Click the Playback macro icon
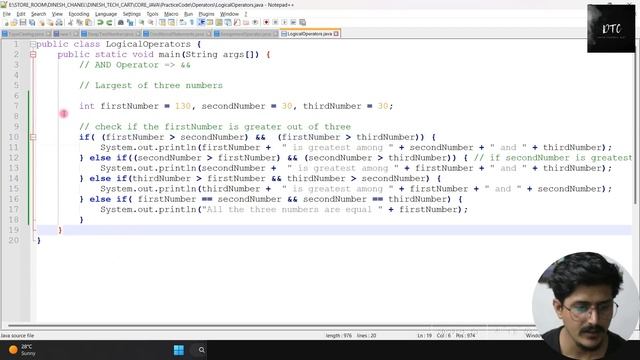Viewport: 640px width, 360px height. tap(284, 22)
